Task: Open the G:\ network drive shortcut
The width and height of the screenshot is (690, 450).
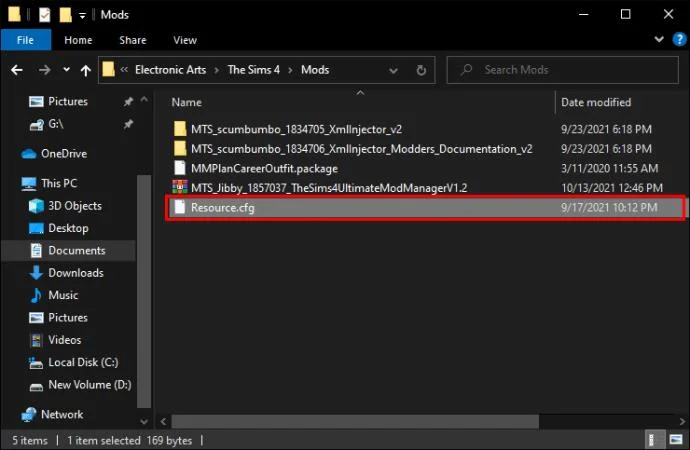Action: coord(55,124)
